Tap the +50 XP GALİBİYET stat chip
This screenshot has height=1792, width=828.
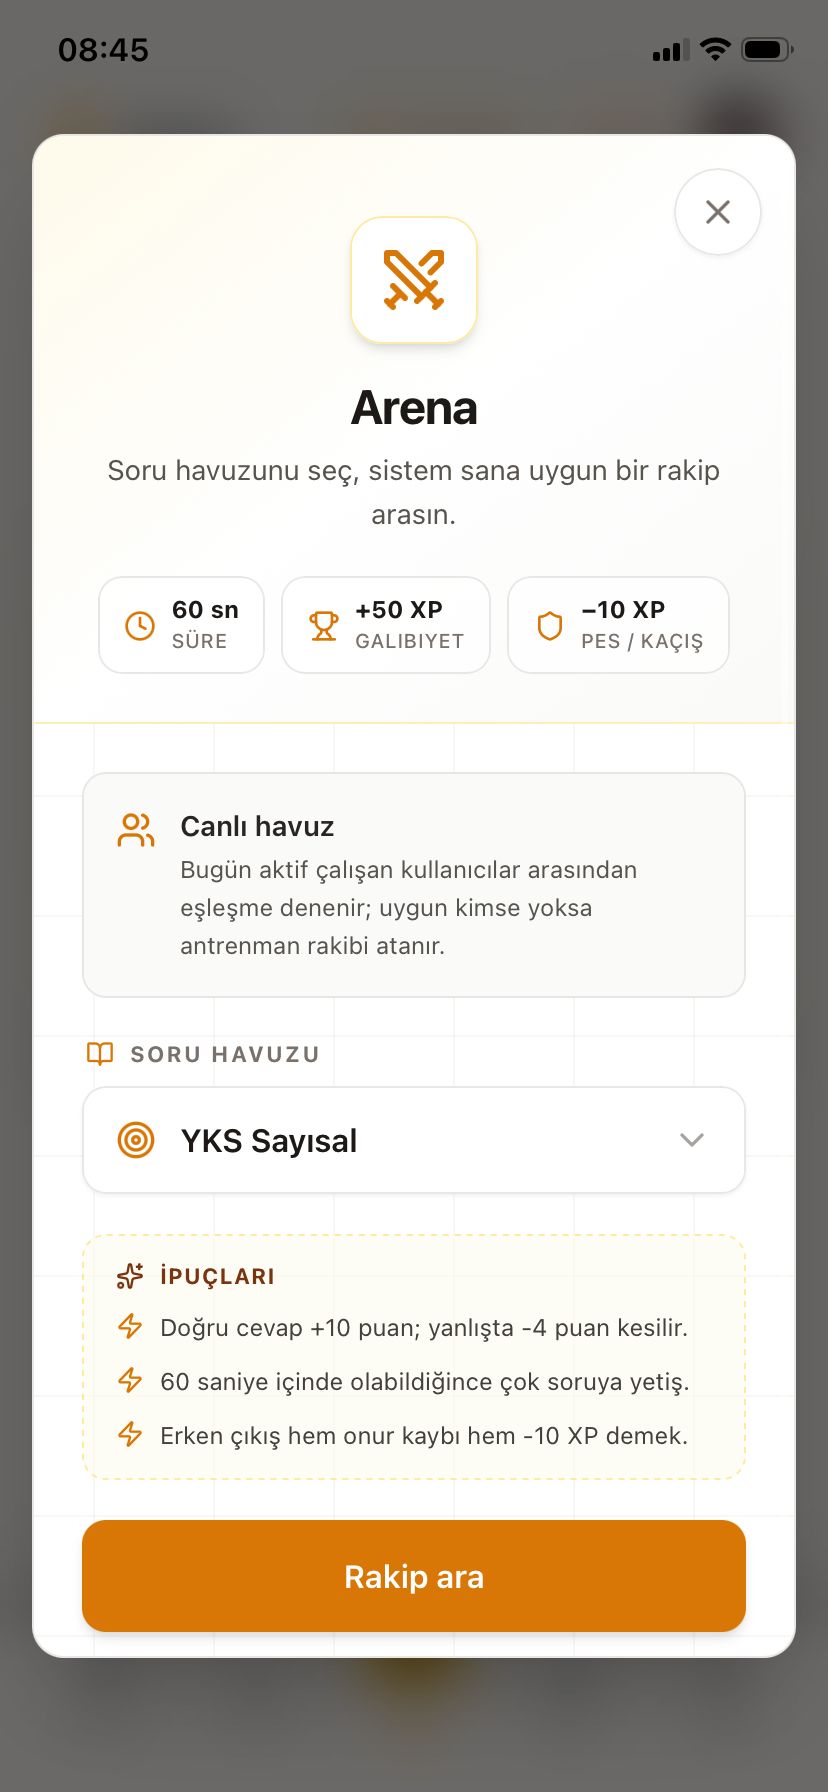(x=386, y=625)
